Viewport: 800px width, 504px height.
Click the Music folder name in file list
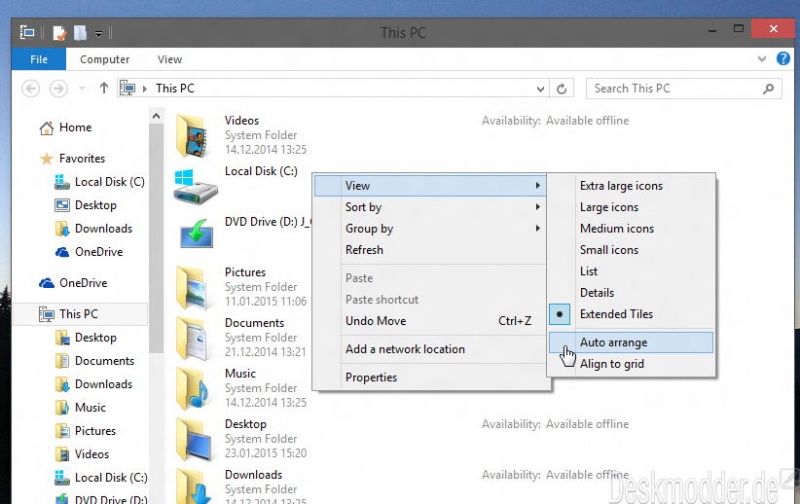pos(240,374)
